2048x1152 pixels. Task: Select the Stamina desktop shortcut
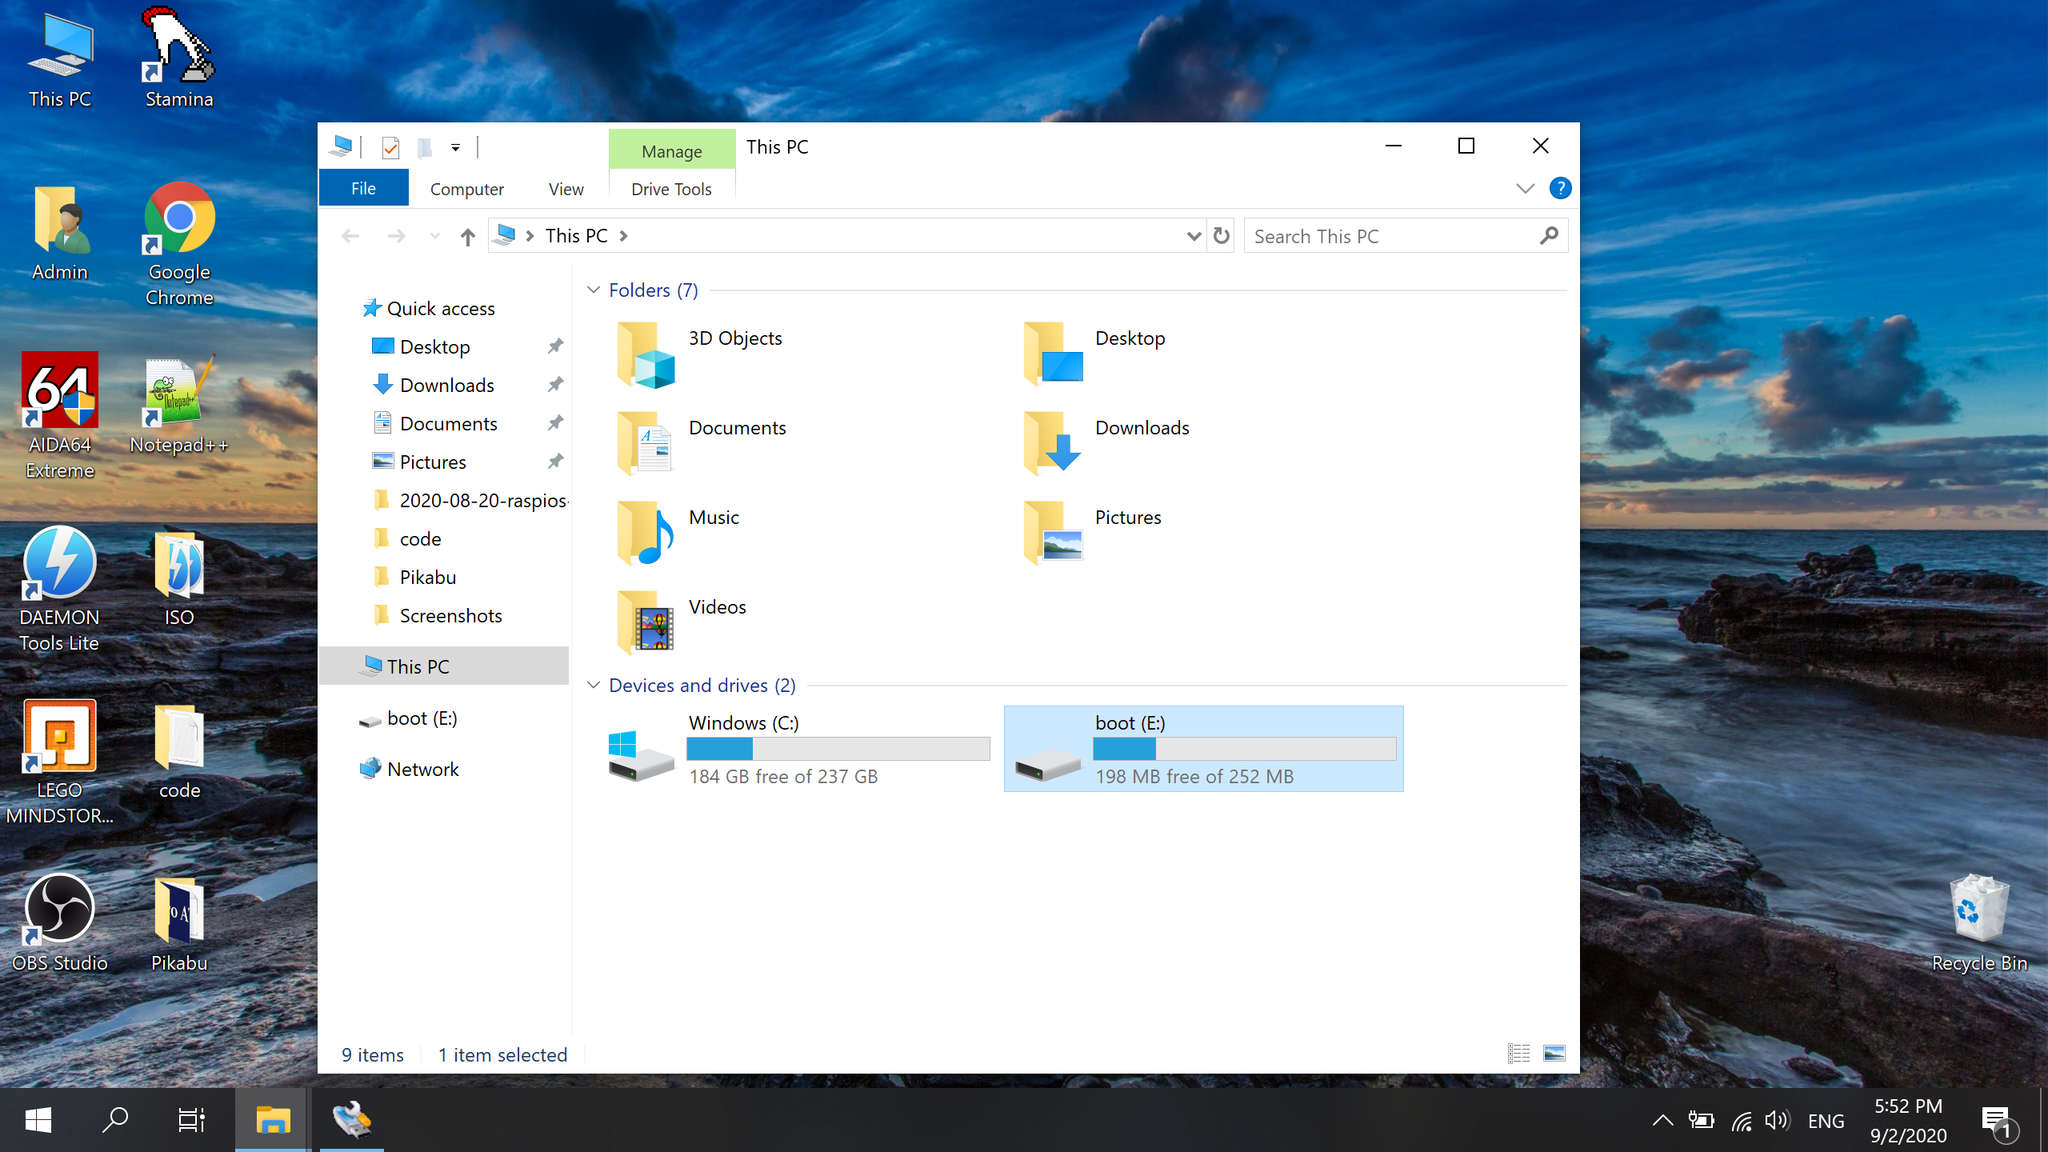179,58
